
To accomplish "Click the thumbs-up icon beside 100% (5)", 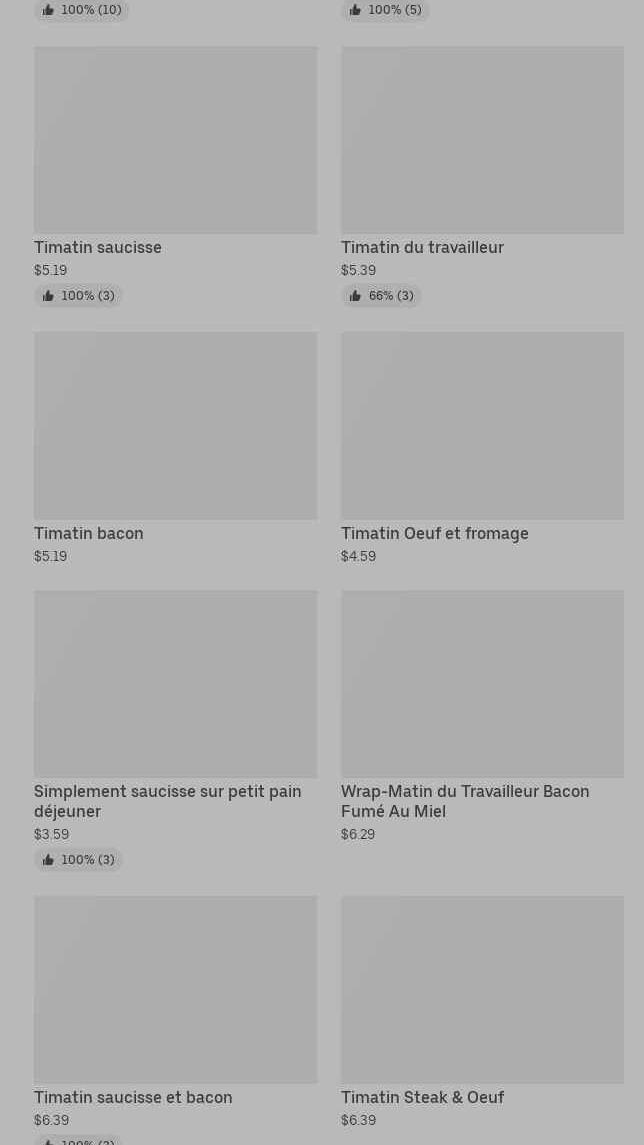I will [355, 10].
